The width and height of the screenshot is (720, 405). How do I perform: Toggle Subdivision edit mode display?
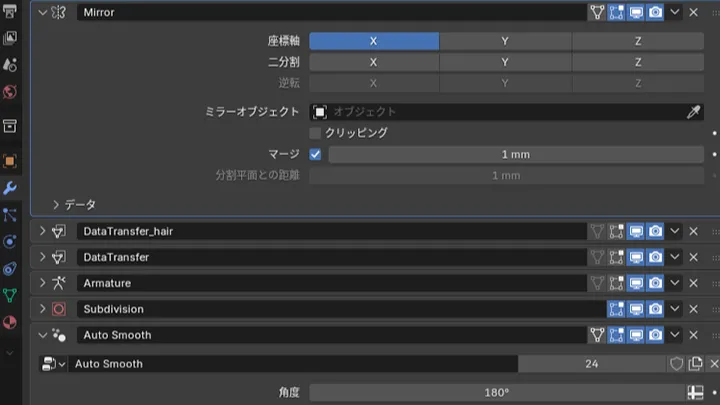(x=616, y=309)
